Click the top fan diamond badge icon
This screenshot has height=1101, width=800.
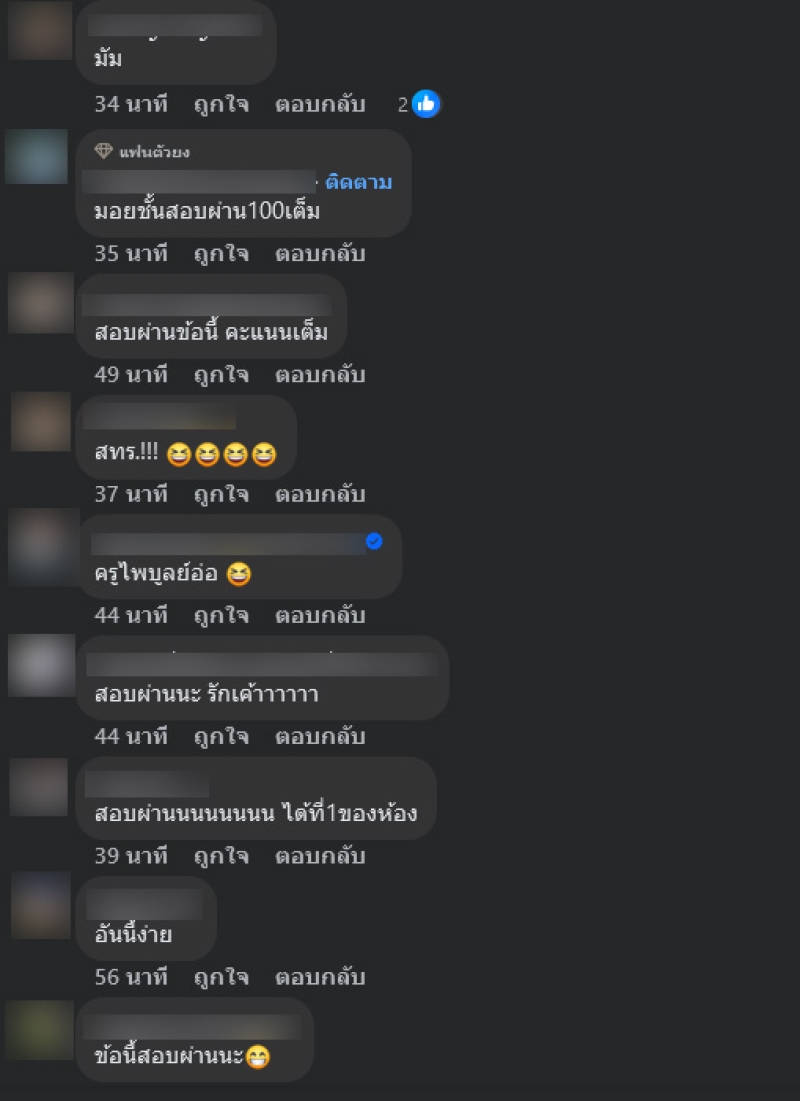click(104, 151)
